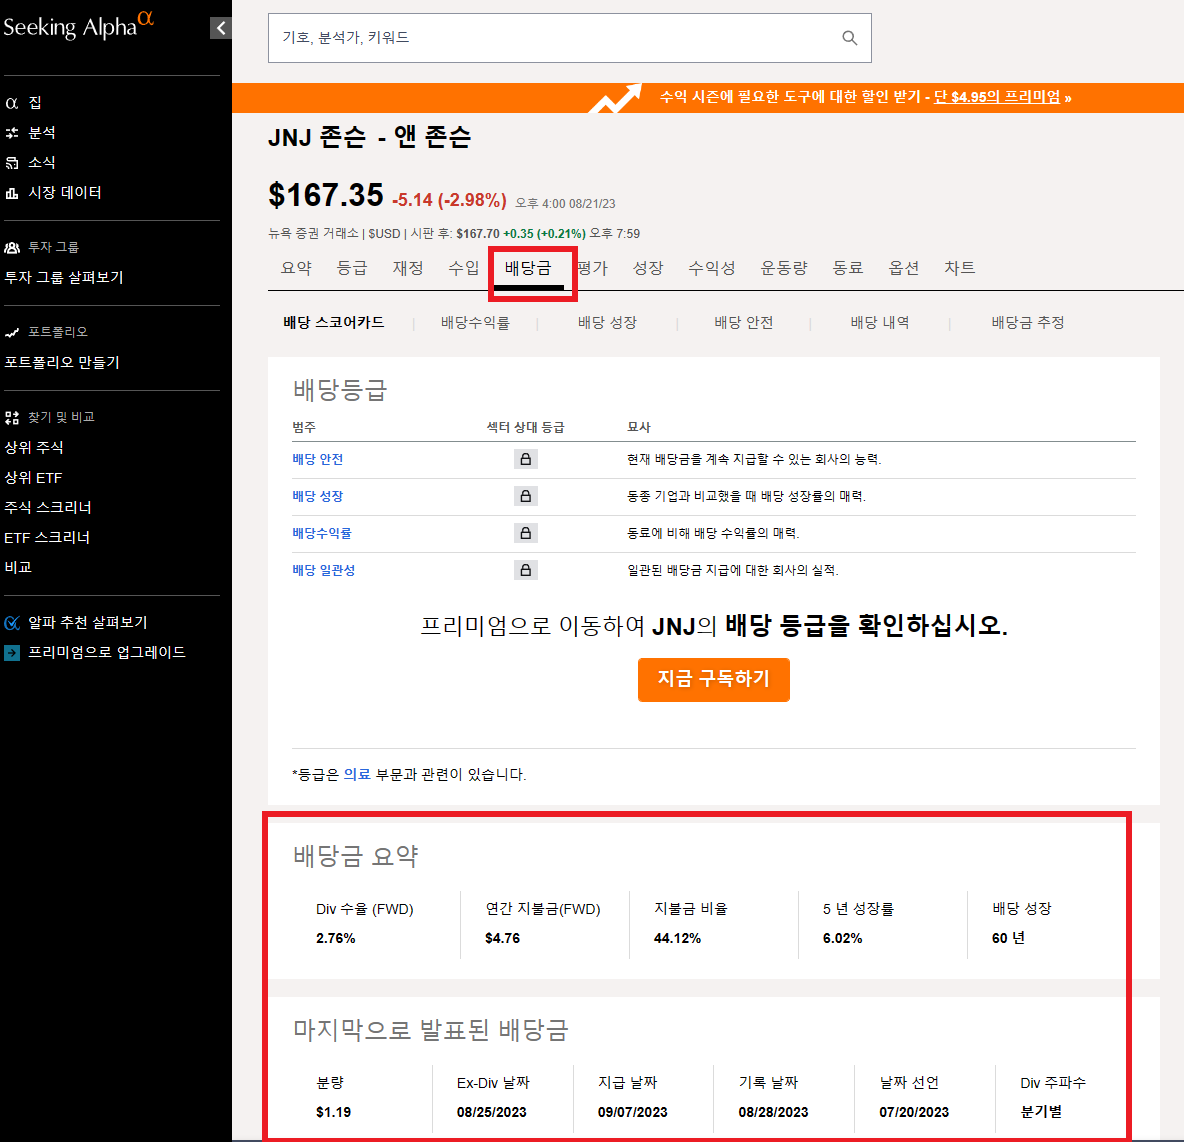The image size is (1184, 1142).
Task: Click the lock icon beside 배당 일관성
Action: point(525,569)
